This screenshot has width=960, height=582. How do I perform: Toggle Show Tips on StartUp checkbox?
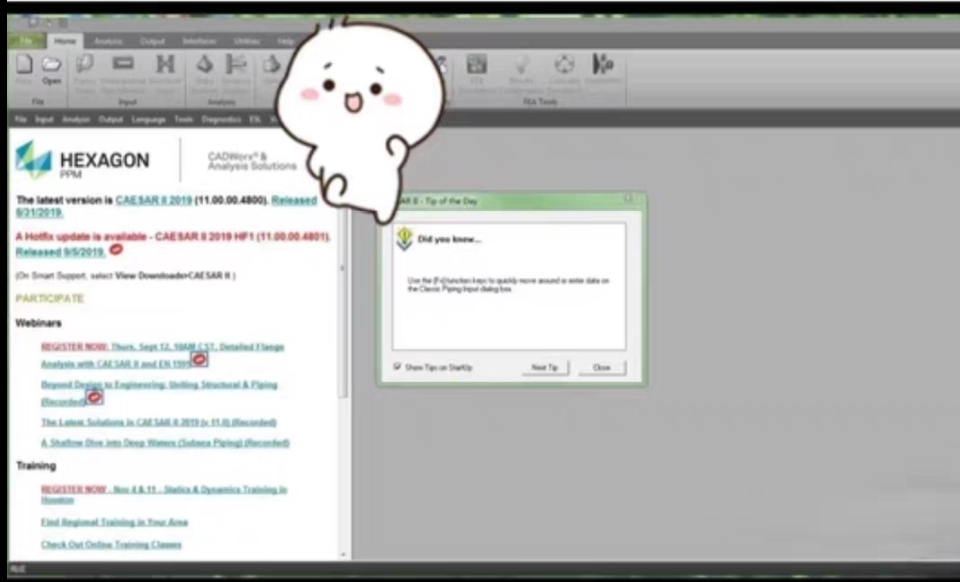coord(397,367)
